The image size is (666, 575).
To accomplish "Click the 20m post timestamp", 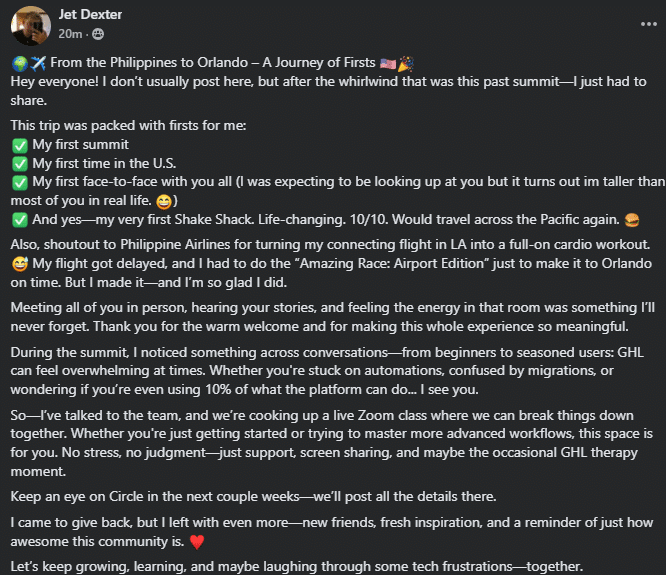I will pos(69,34).
